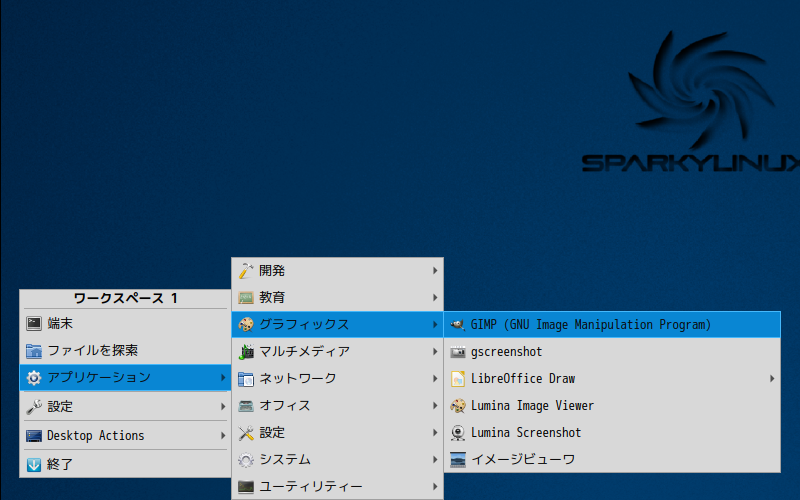Click the Lumina Screenshot webcam icon

click(x=458, y=433)
